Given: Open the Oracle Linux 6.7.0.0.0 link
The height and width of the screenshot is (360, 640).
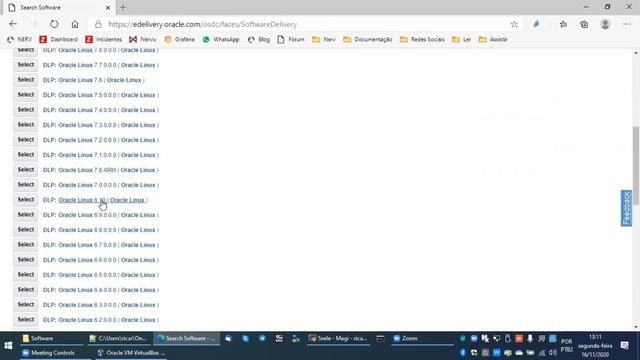Looking at the screenshot, I should coord(108,245).
